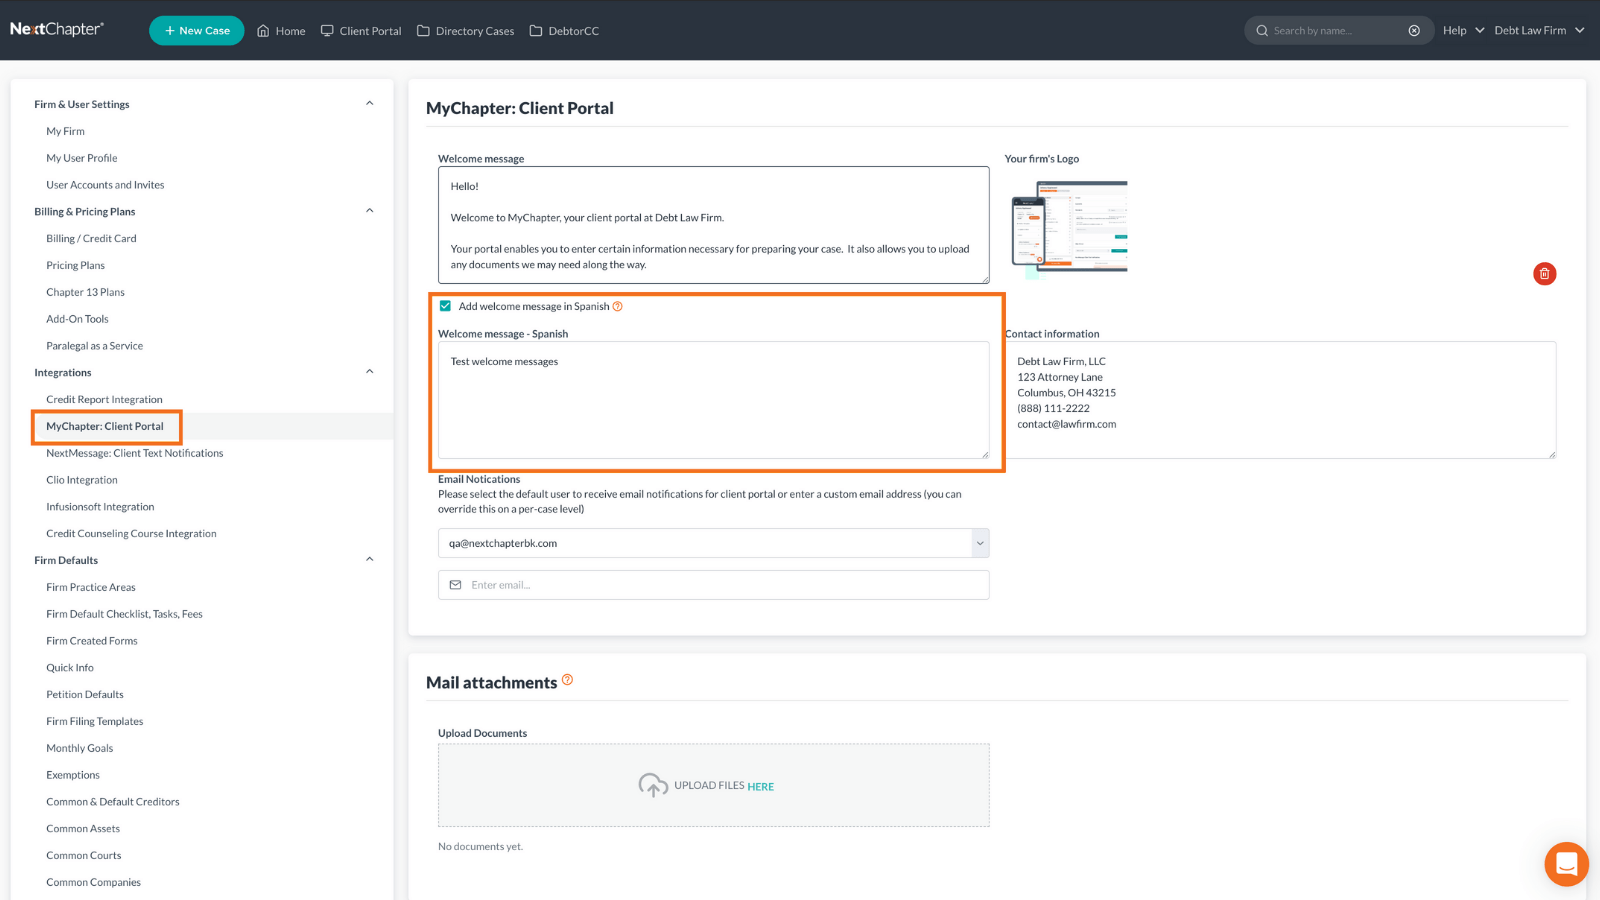Click the firm logo preview image

[1068, 227]
